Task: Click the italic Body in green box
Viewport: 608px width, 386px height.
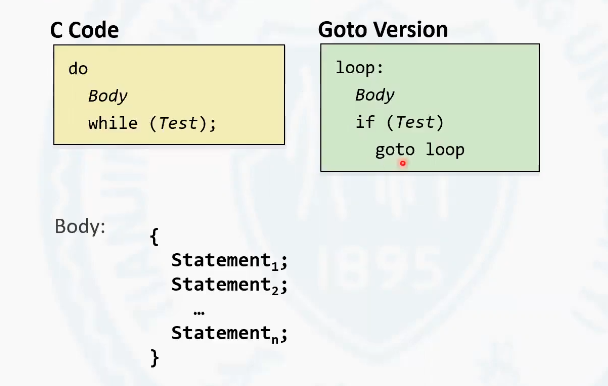Action: click(x=375, y=95)
